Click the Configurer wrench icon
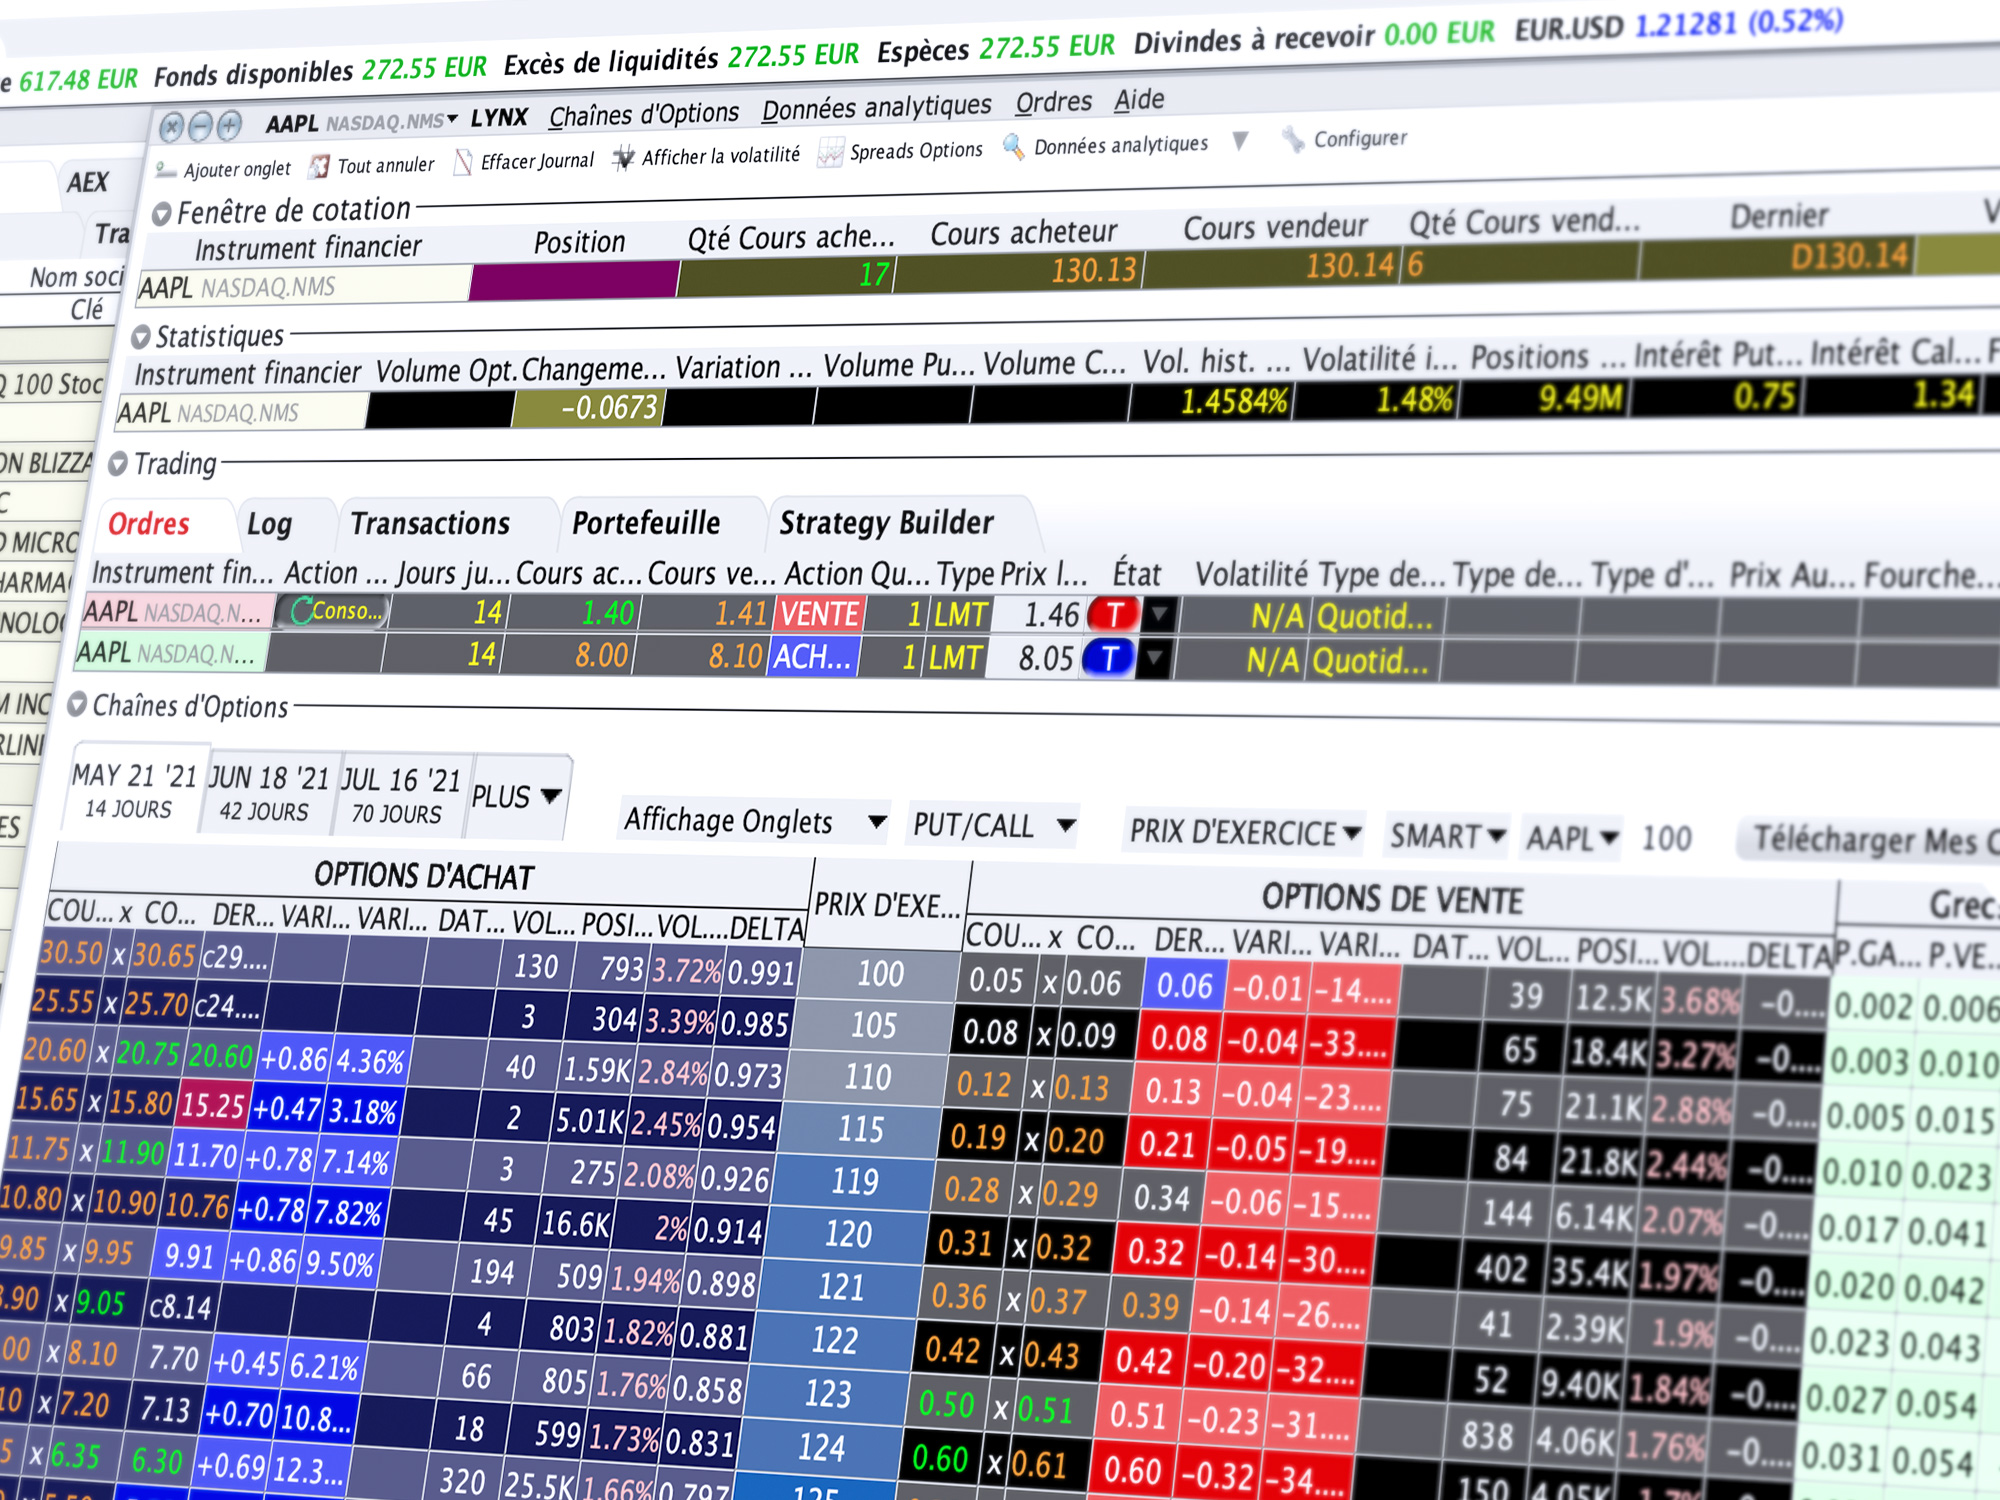Viewport: 2000px width, 1500px height. 1293,140
